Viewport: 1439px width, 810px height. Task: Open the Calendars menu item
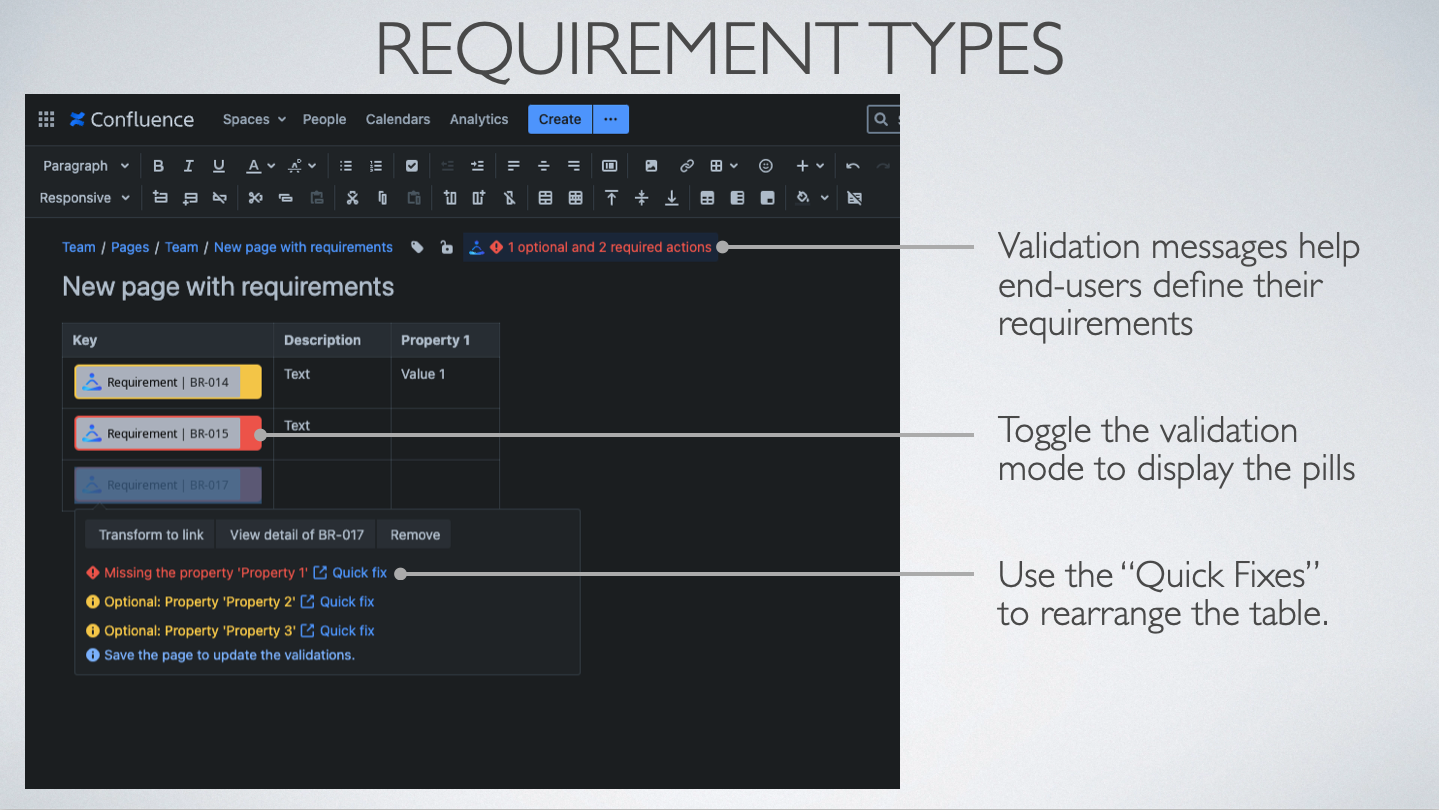(397, 119)
